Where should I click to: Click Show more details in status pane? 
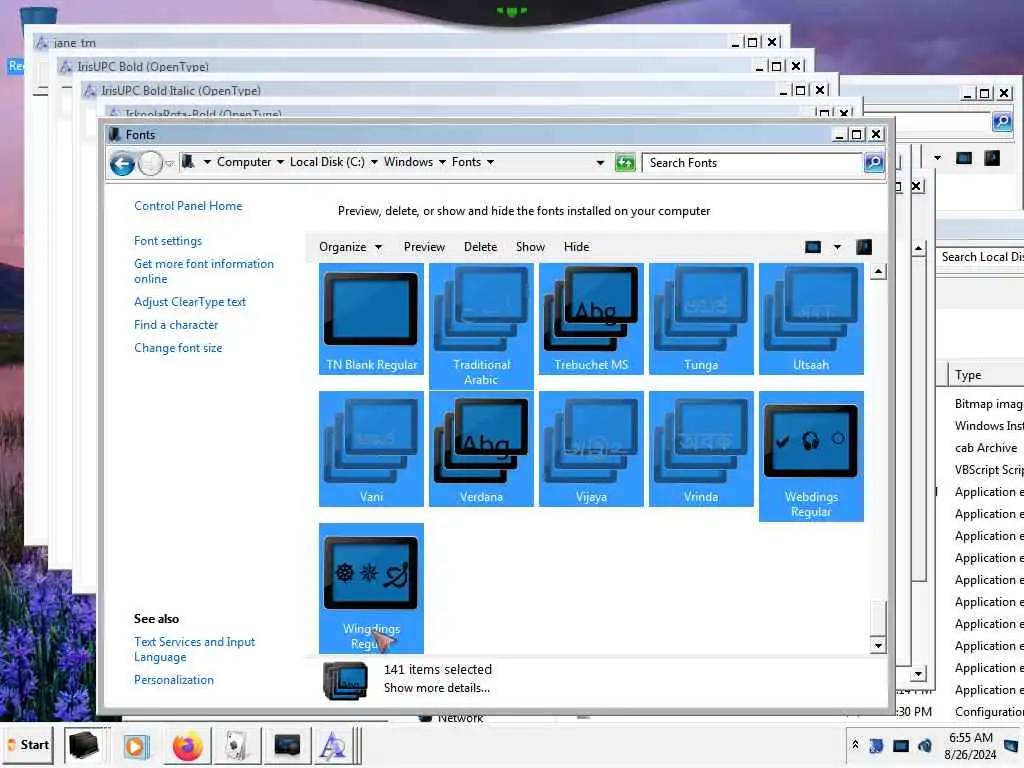coord(437,688)
